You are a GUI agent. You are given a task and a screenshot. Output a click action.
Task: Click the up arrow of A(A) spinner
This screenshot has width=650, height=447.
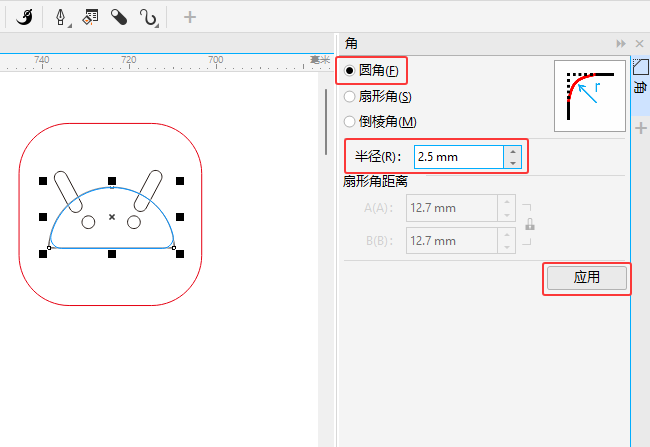pos(507,202)
